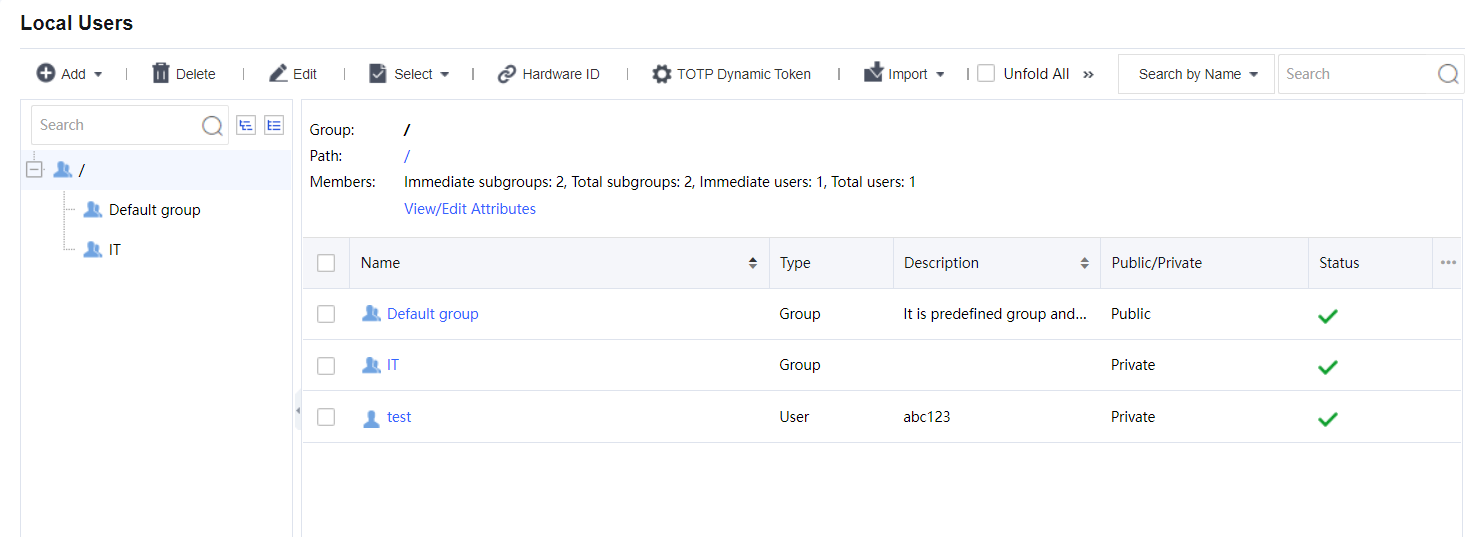The height and width of the screenshot is (537, 1482).
Task: Click the magnifier icon in top-right search
Action: point(1447,74)
